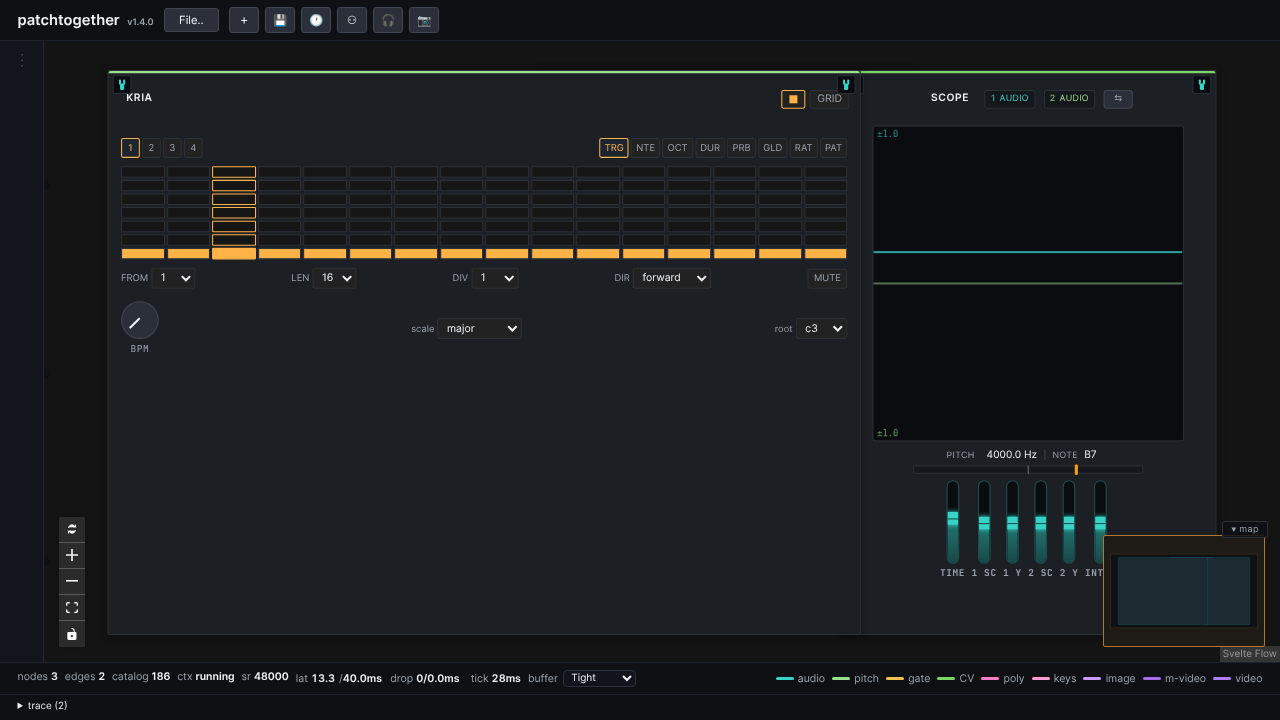This screenshot has width=1280, height=720.
Task: Click the port icon on the SCOPE module
Action: click(x=1202, y=85)
